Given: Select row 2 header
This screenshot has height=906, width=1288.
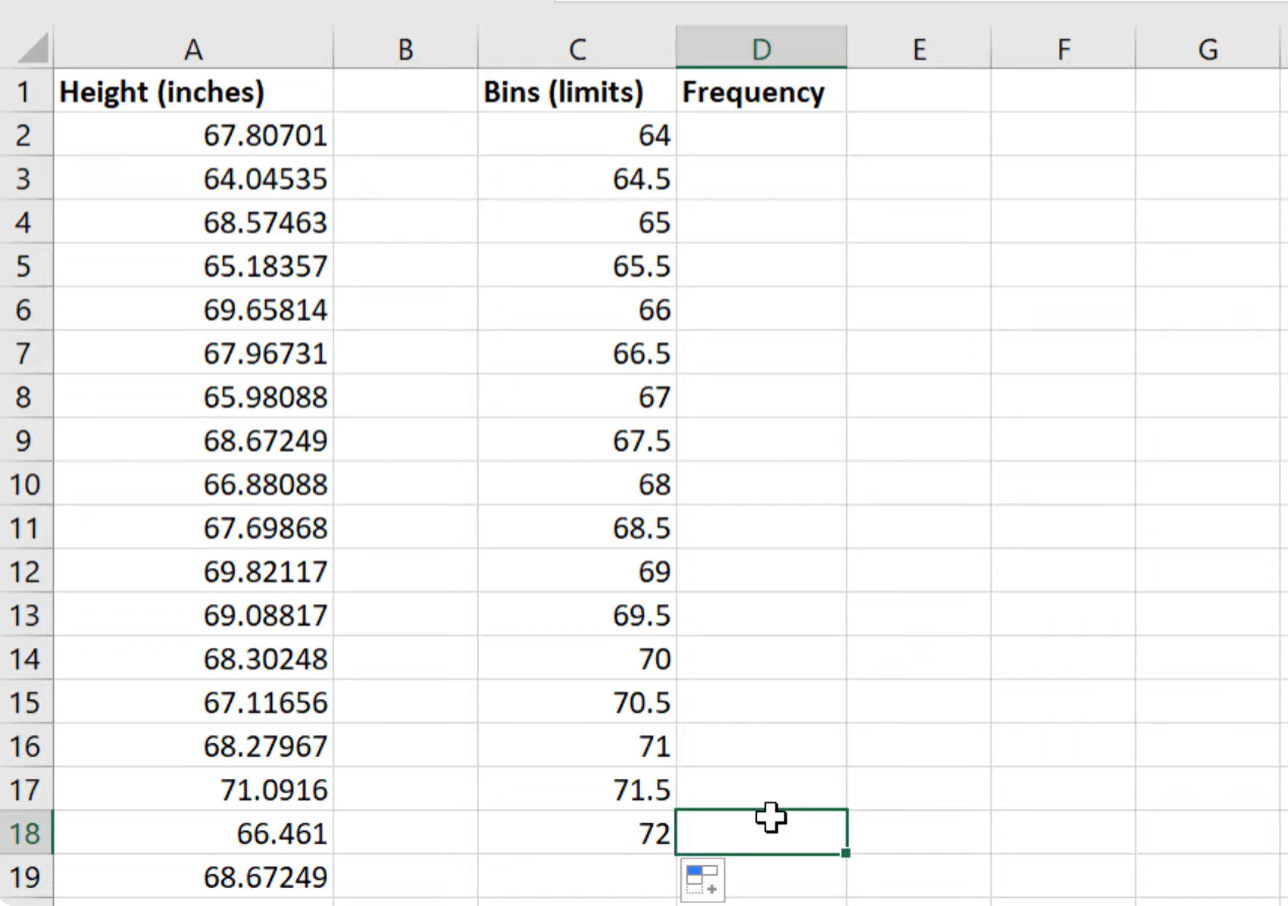Looking at the screenshot, I should 26,135.
